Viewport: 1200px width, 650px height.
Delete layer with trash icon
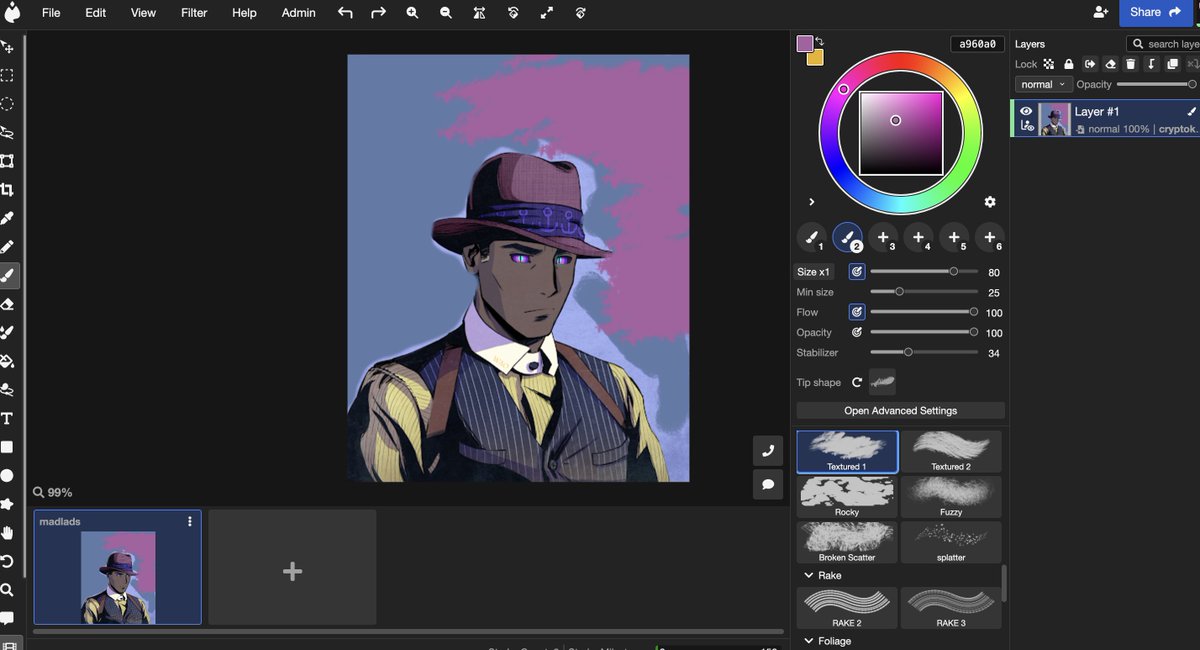(1130, 64)
